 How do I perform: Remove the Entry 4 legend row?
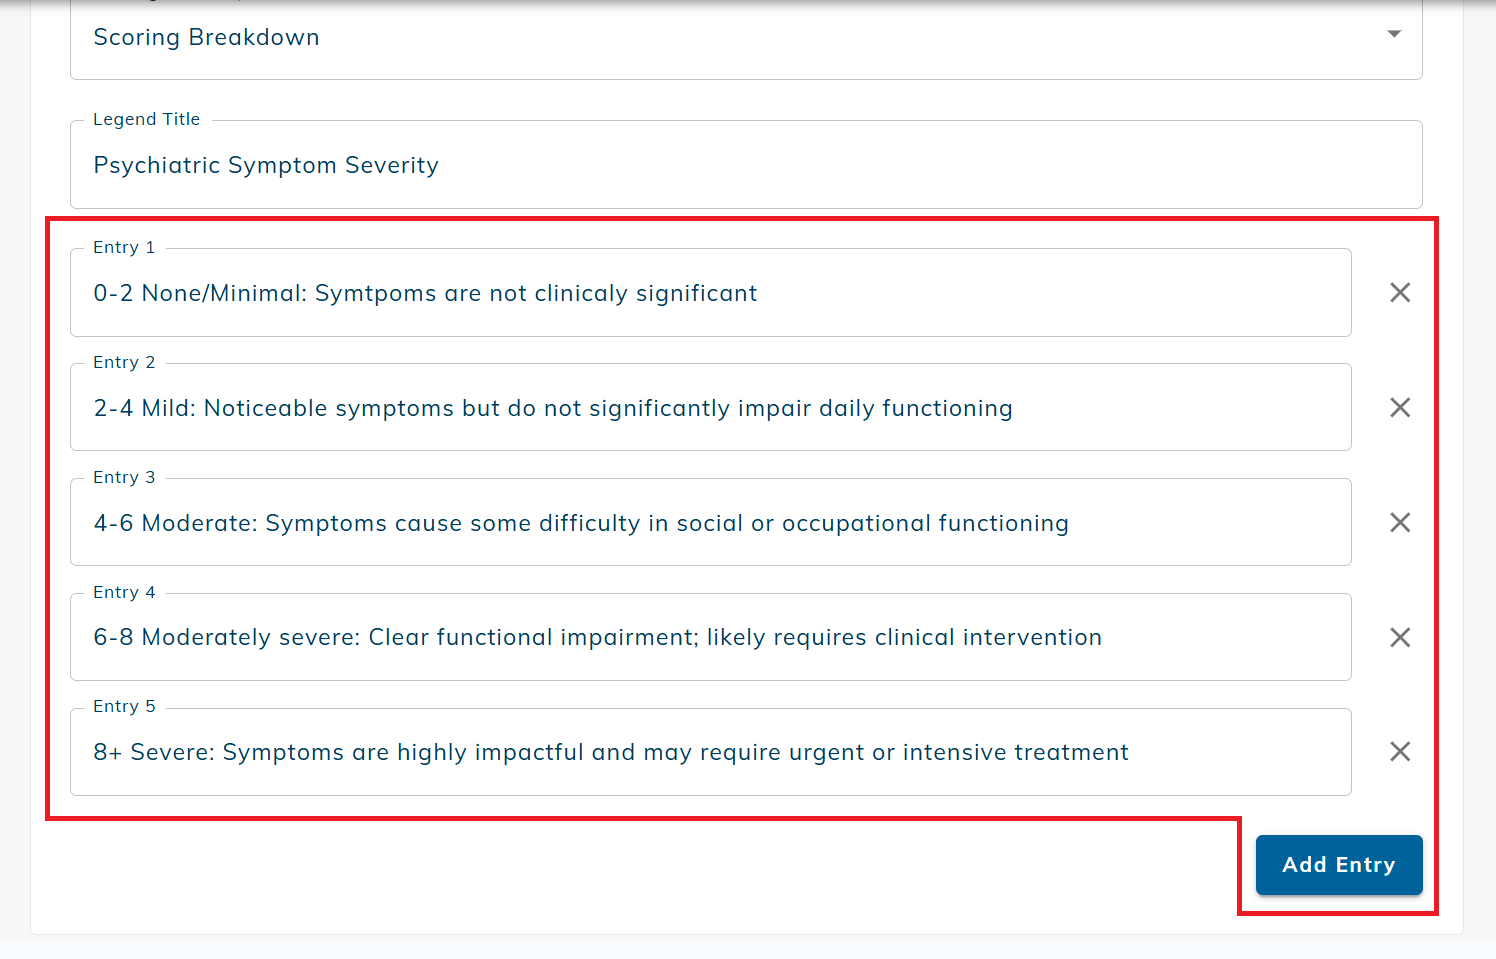[1400, 638]
